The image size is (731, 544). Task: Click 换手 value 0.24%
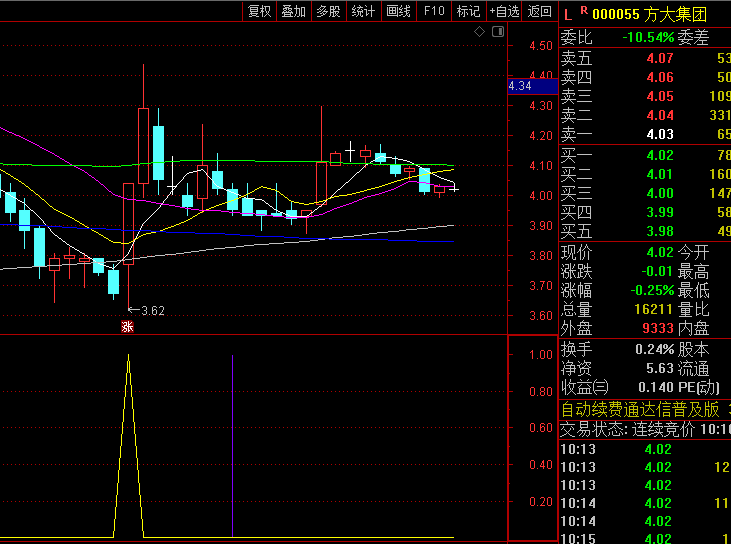coord(655,349)
